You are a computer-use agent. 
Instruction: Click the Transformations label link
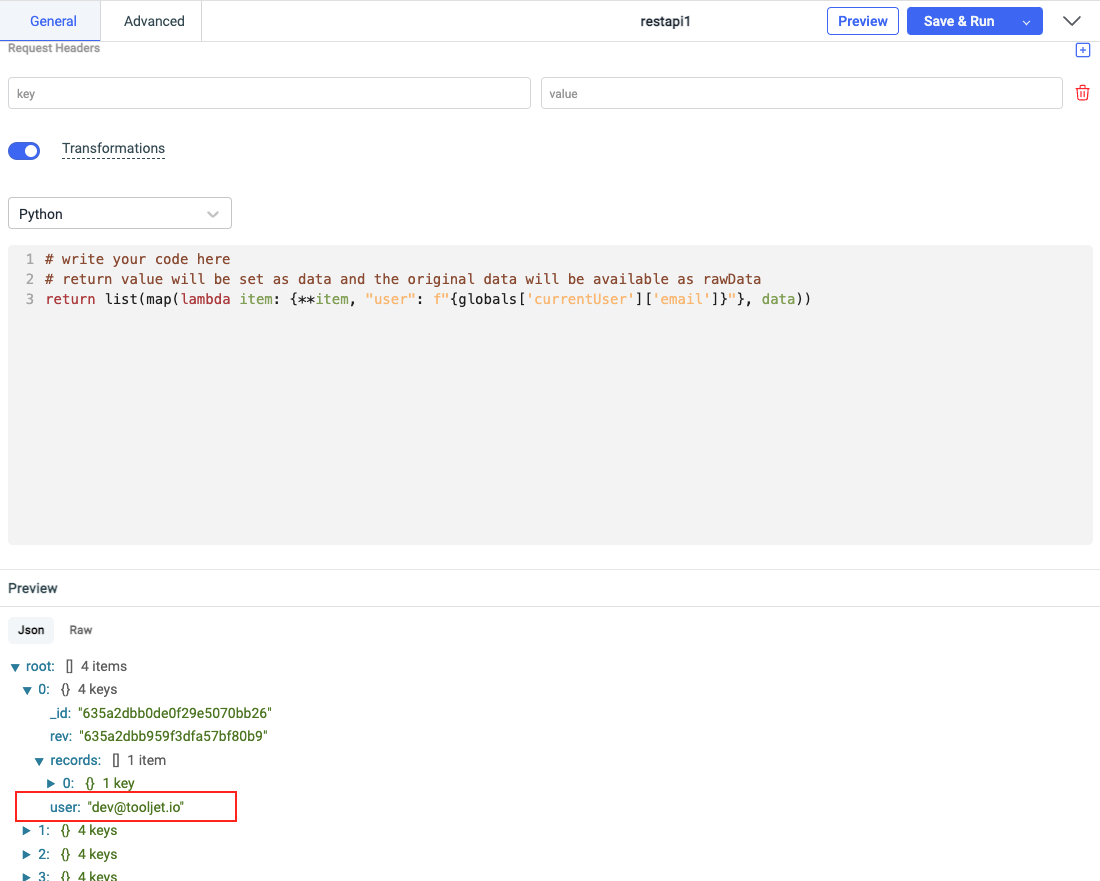(x=113, y=149)
